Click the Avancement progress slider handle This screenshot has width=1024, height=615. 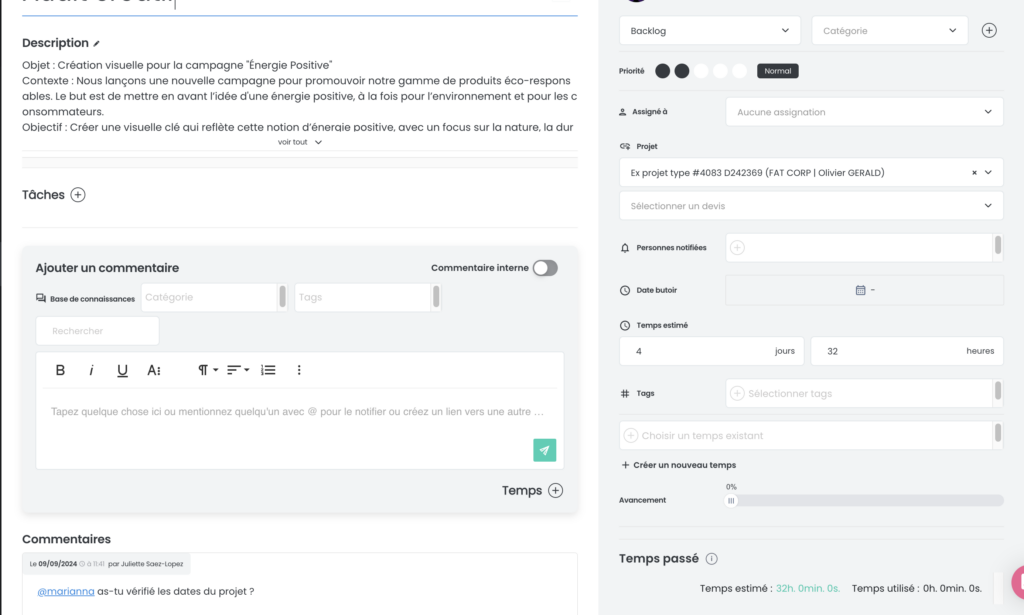[x=731, y=501]
